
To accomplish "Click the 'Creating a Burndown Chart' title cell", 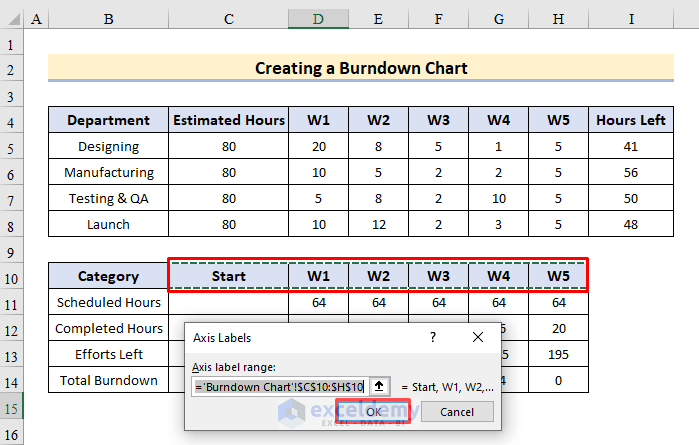I will coord(360,69).
